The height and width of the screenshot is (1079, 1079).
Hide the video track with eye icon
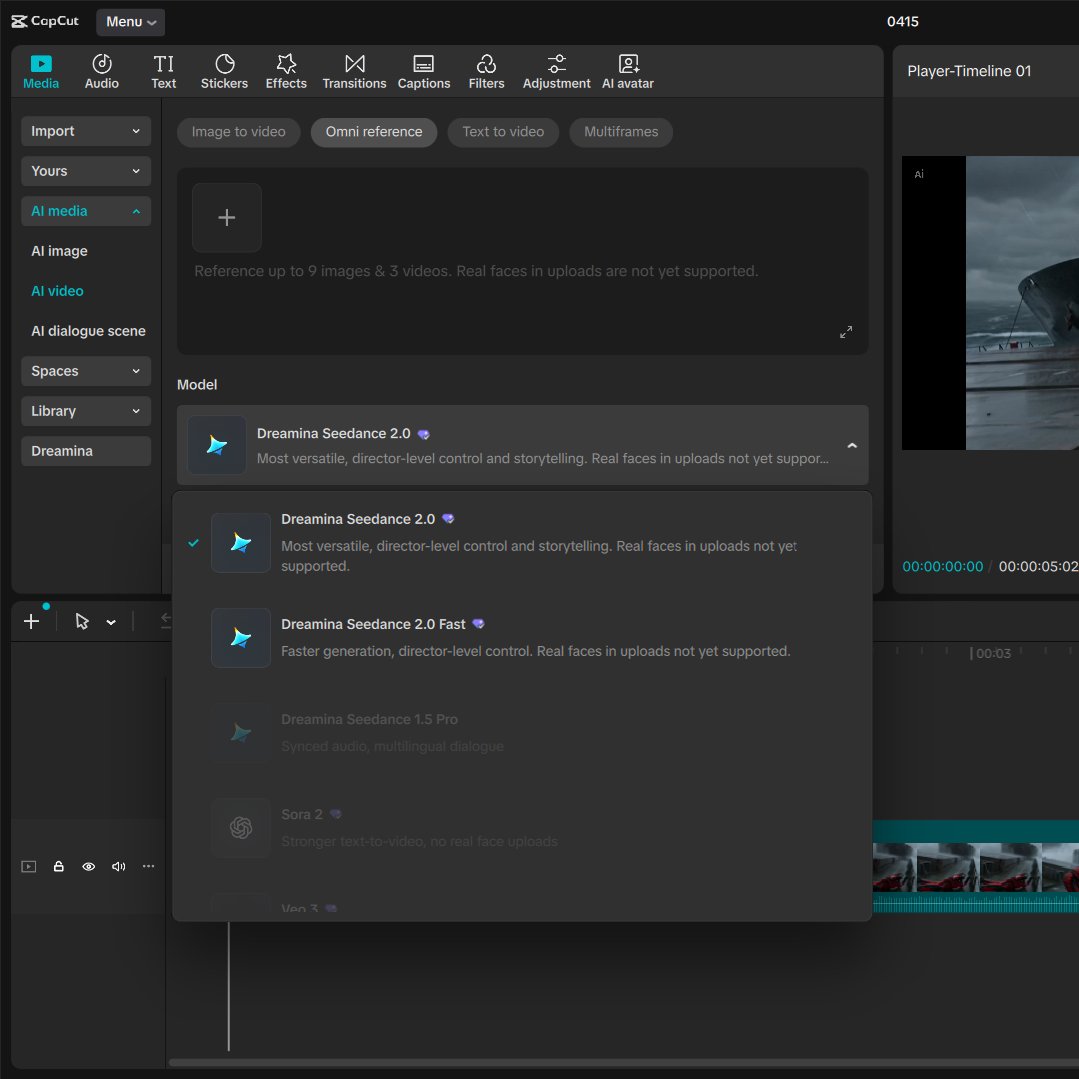tap(89, 866)
